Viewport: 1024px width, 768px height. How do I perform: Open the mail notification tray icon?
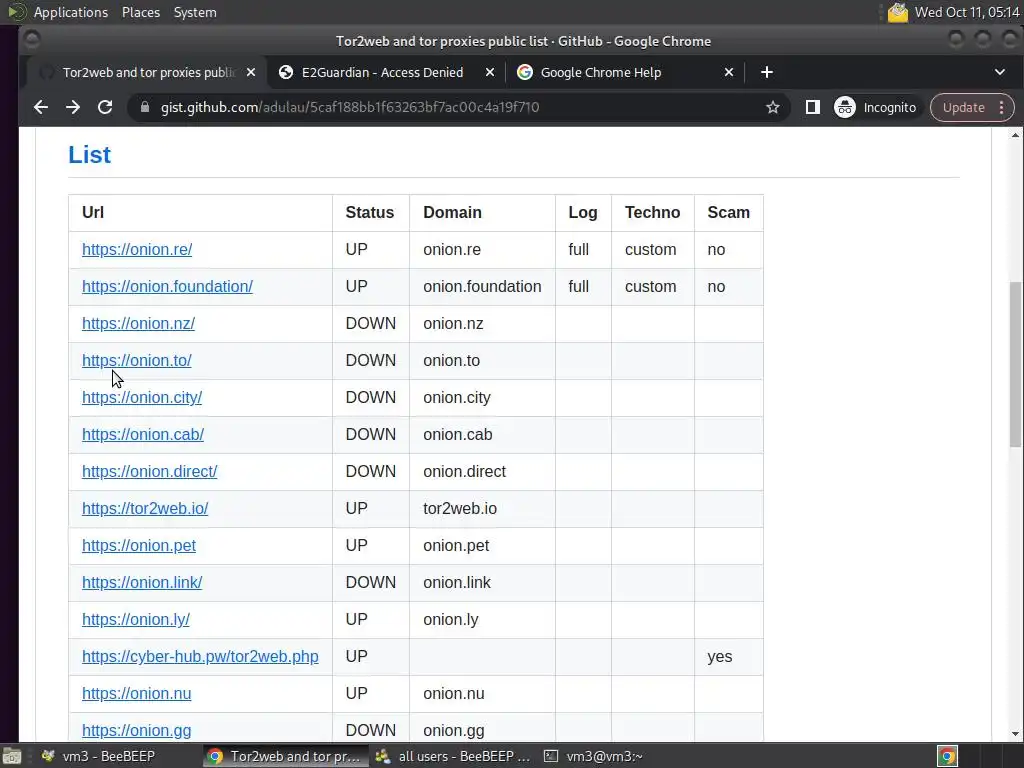click(897, 12)
